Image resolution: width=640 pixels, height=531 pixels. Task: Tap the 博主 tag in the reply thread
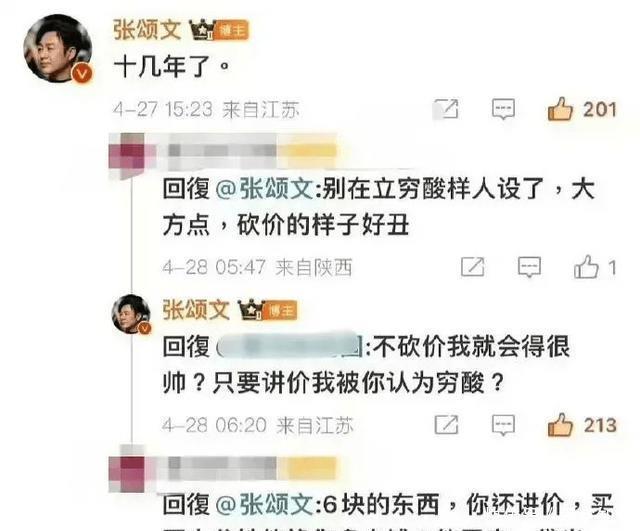tap(280, 311)
